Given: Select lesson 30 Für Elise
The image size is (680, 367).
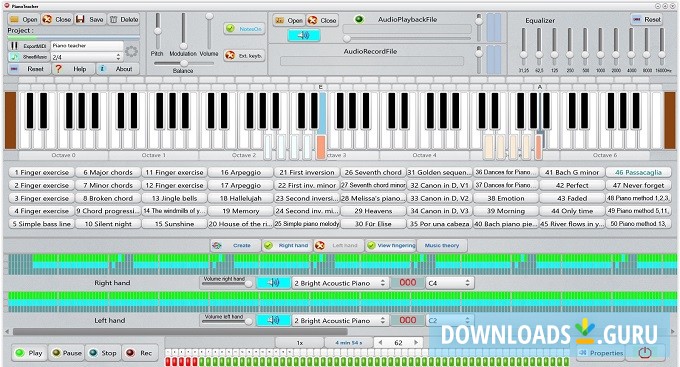Looking at the screenshot, I should [x=373, y=224].
